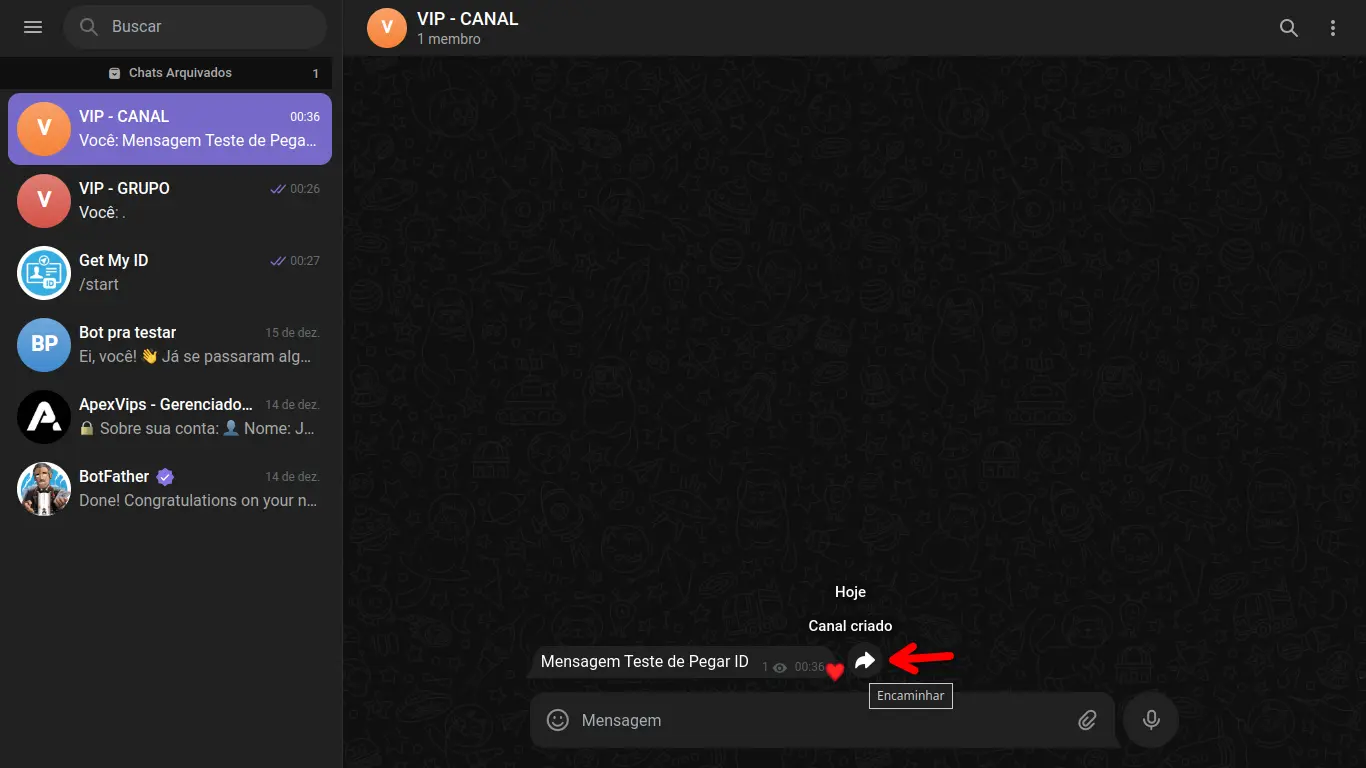Click the Buscar search field

[x=195, y=27]
